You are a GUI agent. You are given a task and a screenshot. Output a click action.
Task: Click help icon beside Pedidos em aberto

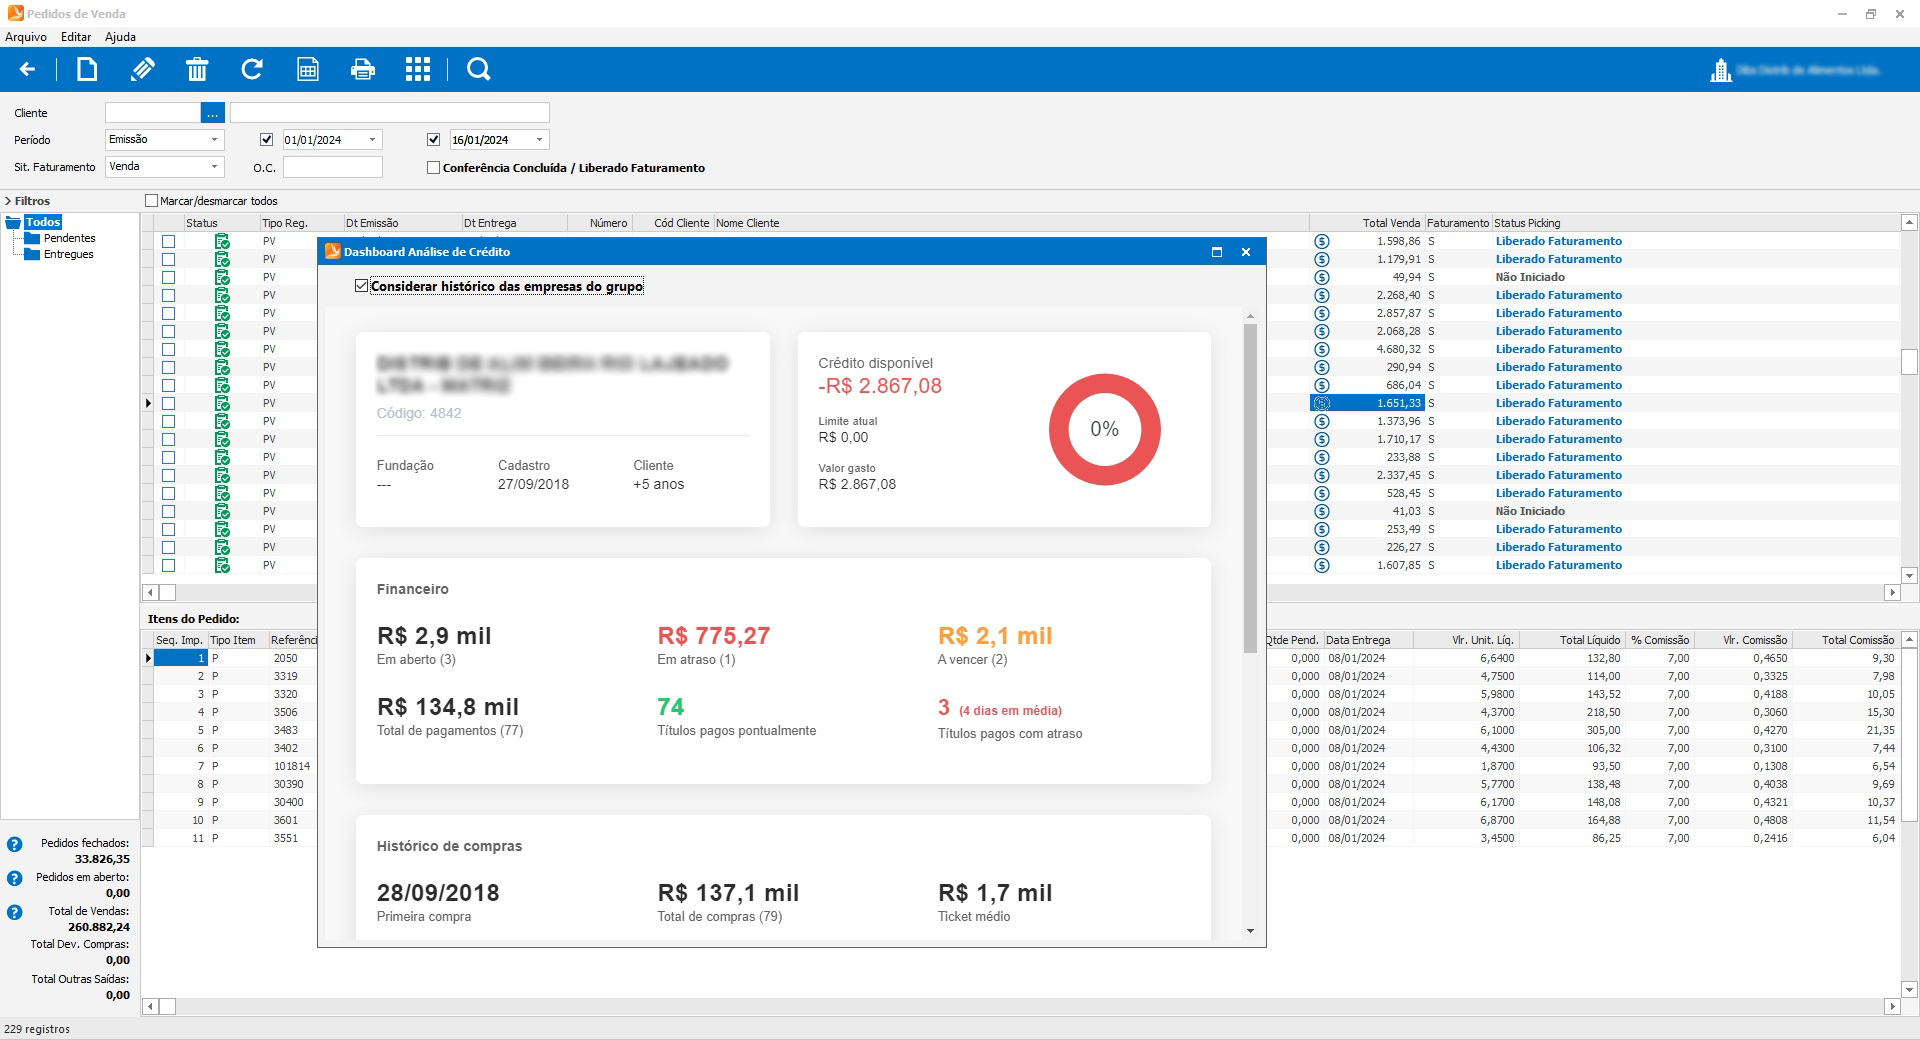click(x=14, y=879)
